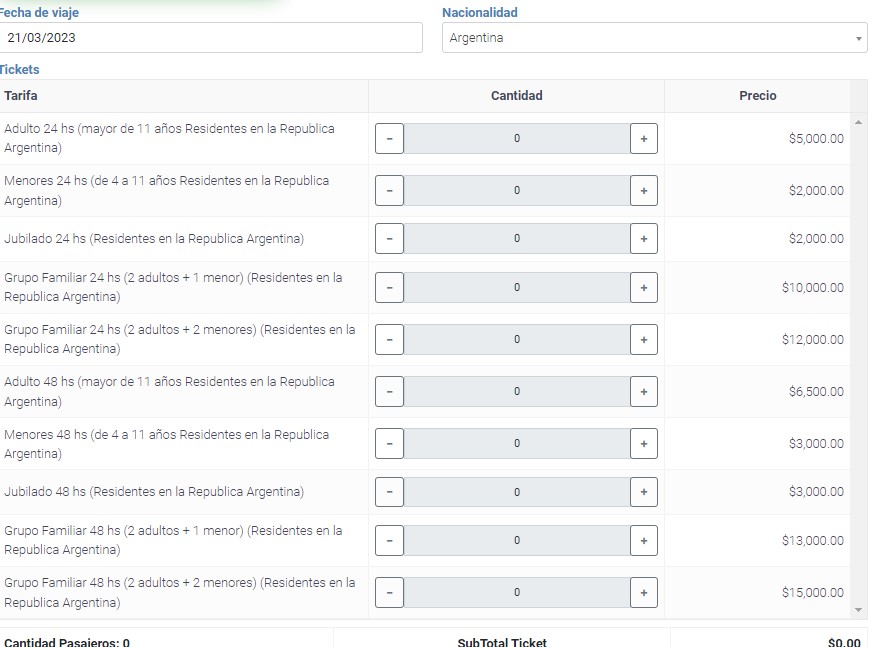Remove one Jubilado 24 hs ticket
Screen dimensions: 869x647
389,239
